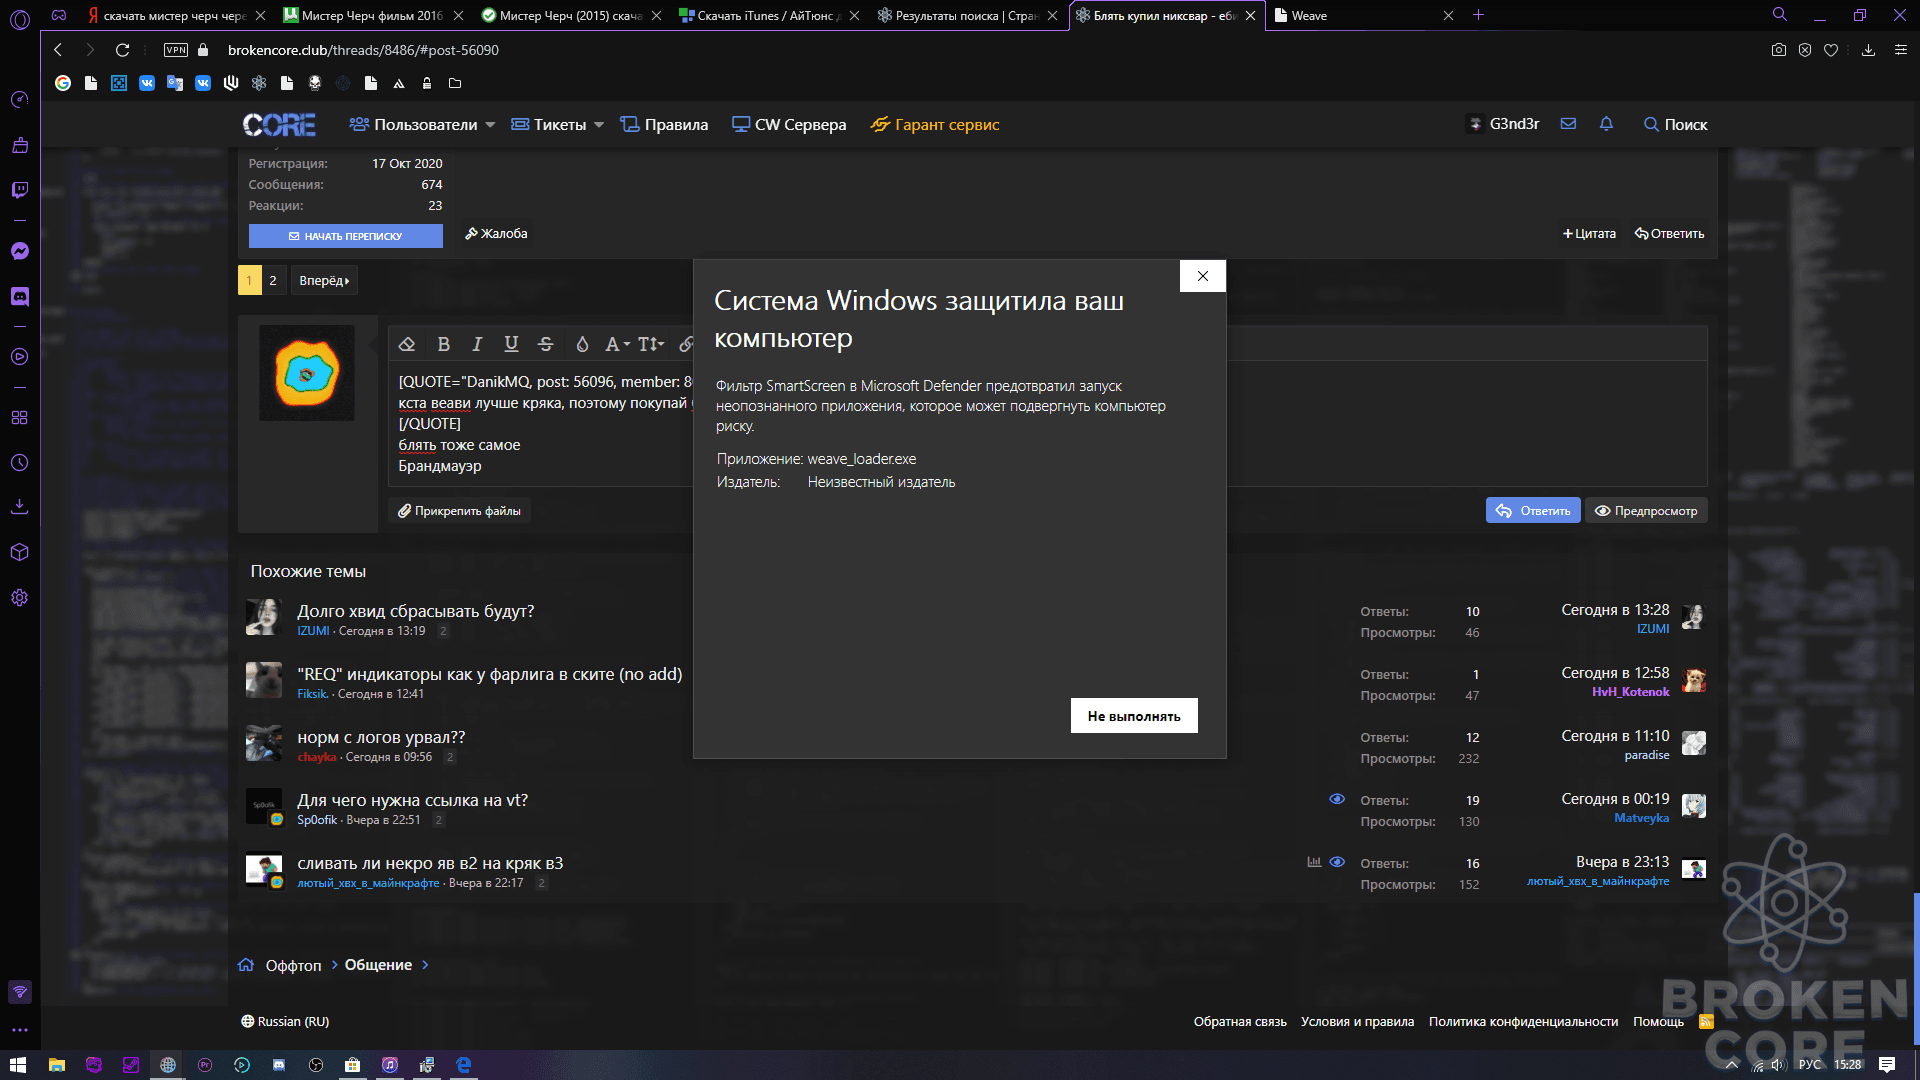Open the text color droplet tool
1920x1080 pixels.
coord(582,344)
